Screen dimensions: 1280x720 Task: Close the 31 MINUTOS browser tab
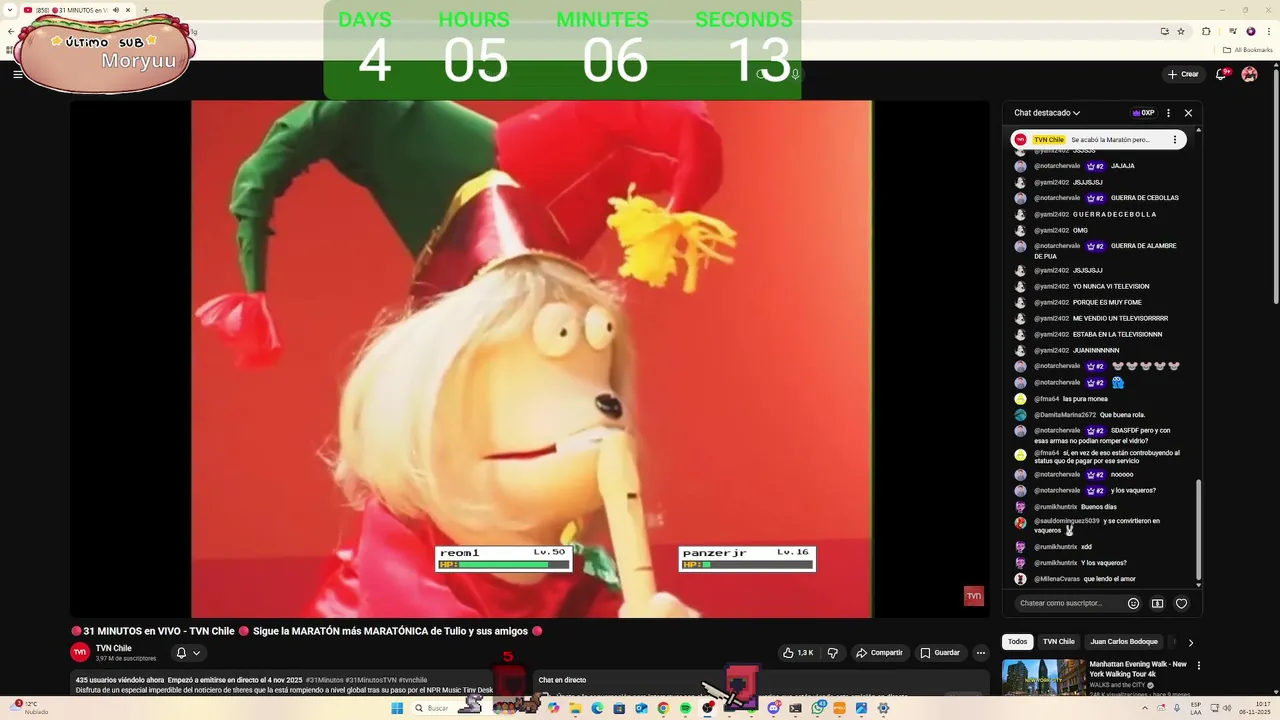(x=128, y=10)
